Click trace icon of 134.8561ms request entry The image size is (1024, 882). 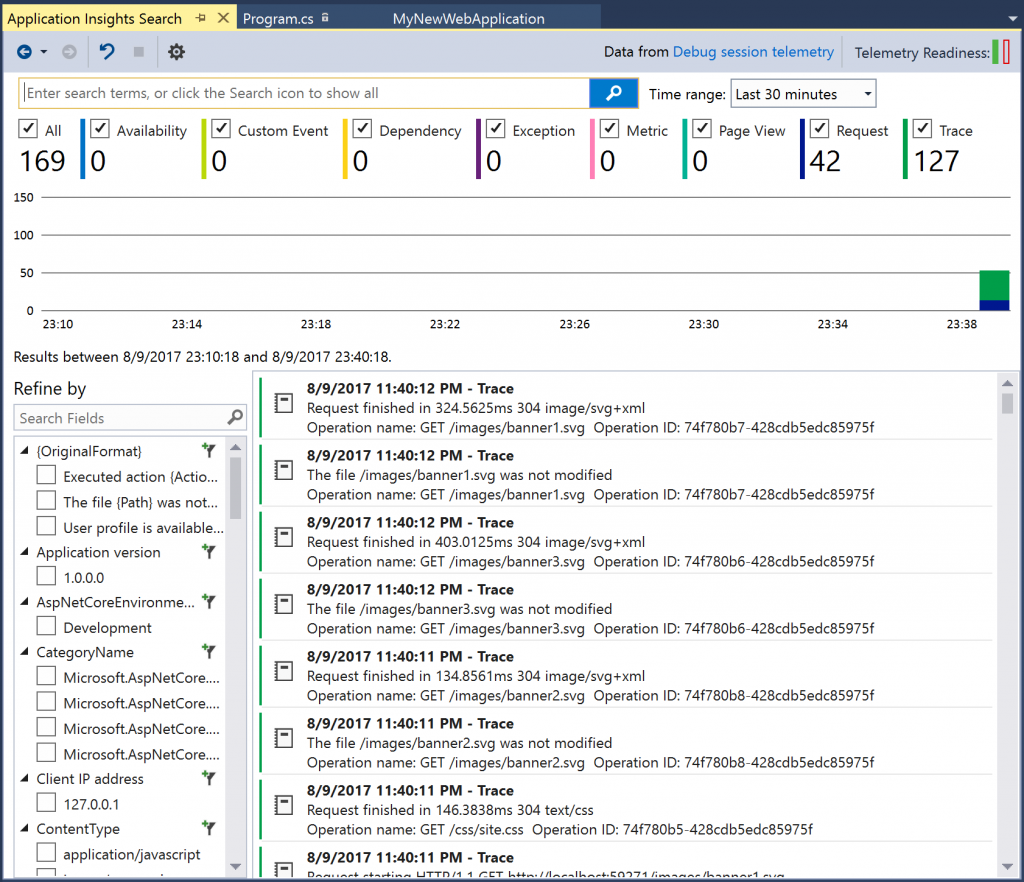[x=283, y=670]
